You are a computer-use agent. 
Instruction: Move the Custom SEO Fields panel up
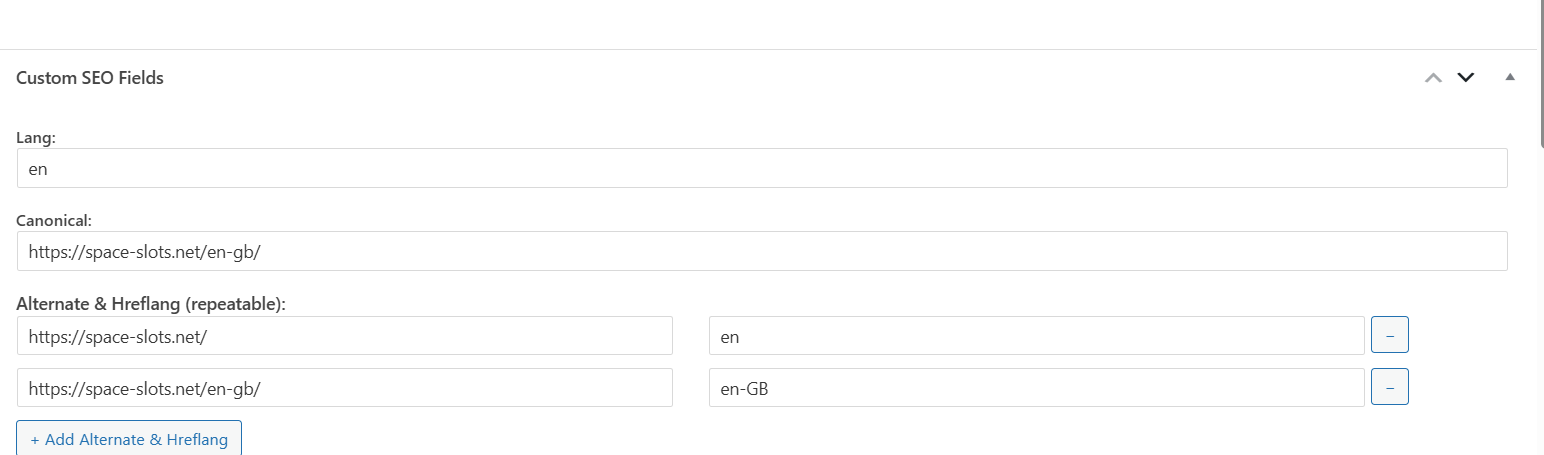point(1433,78)
